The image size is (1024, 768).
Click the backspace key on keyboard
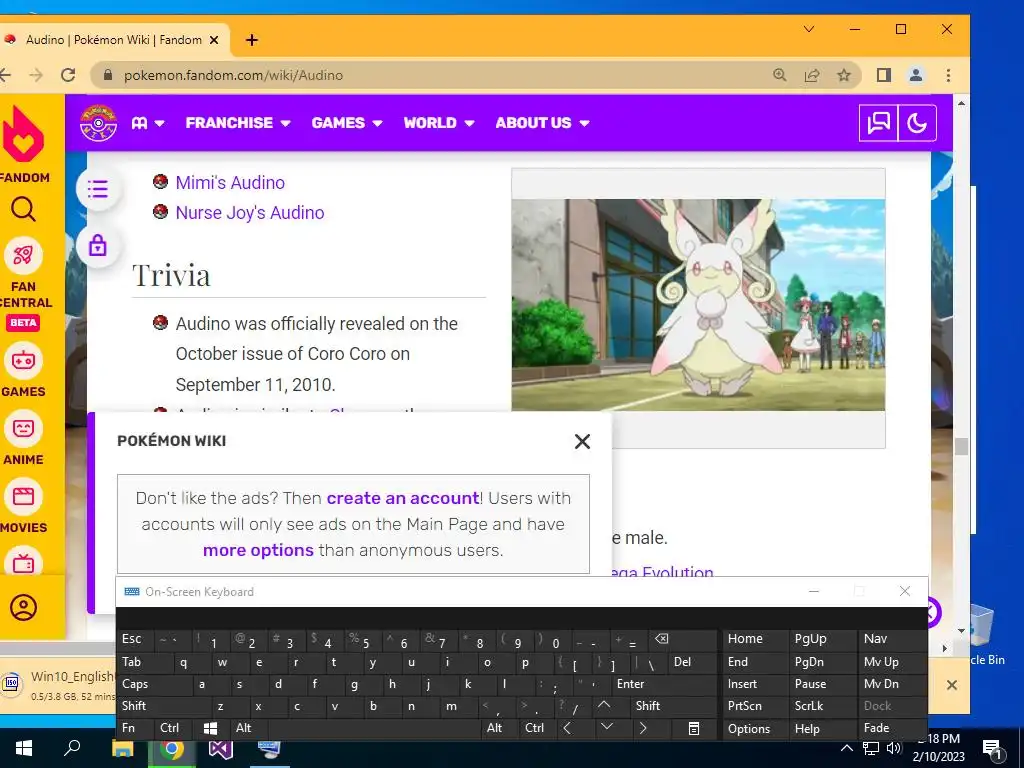tap(682, 639)
